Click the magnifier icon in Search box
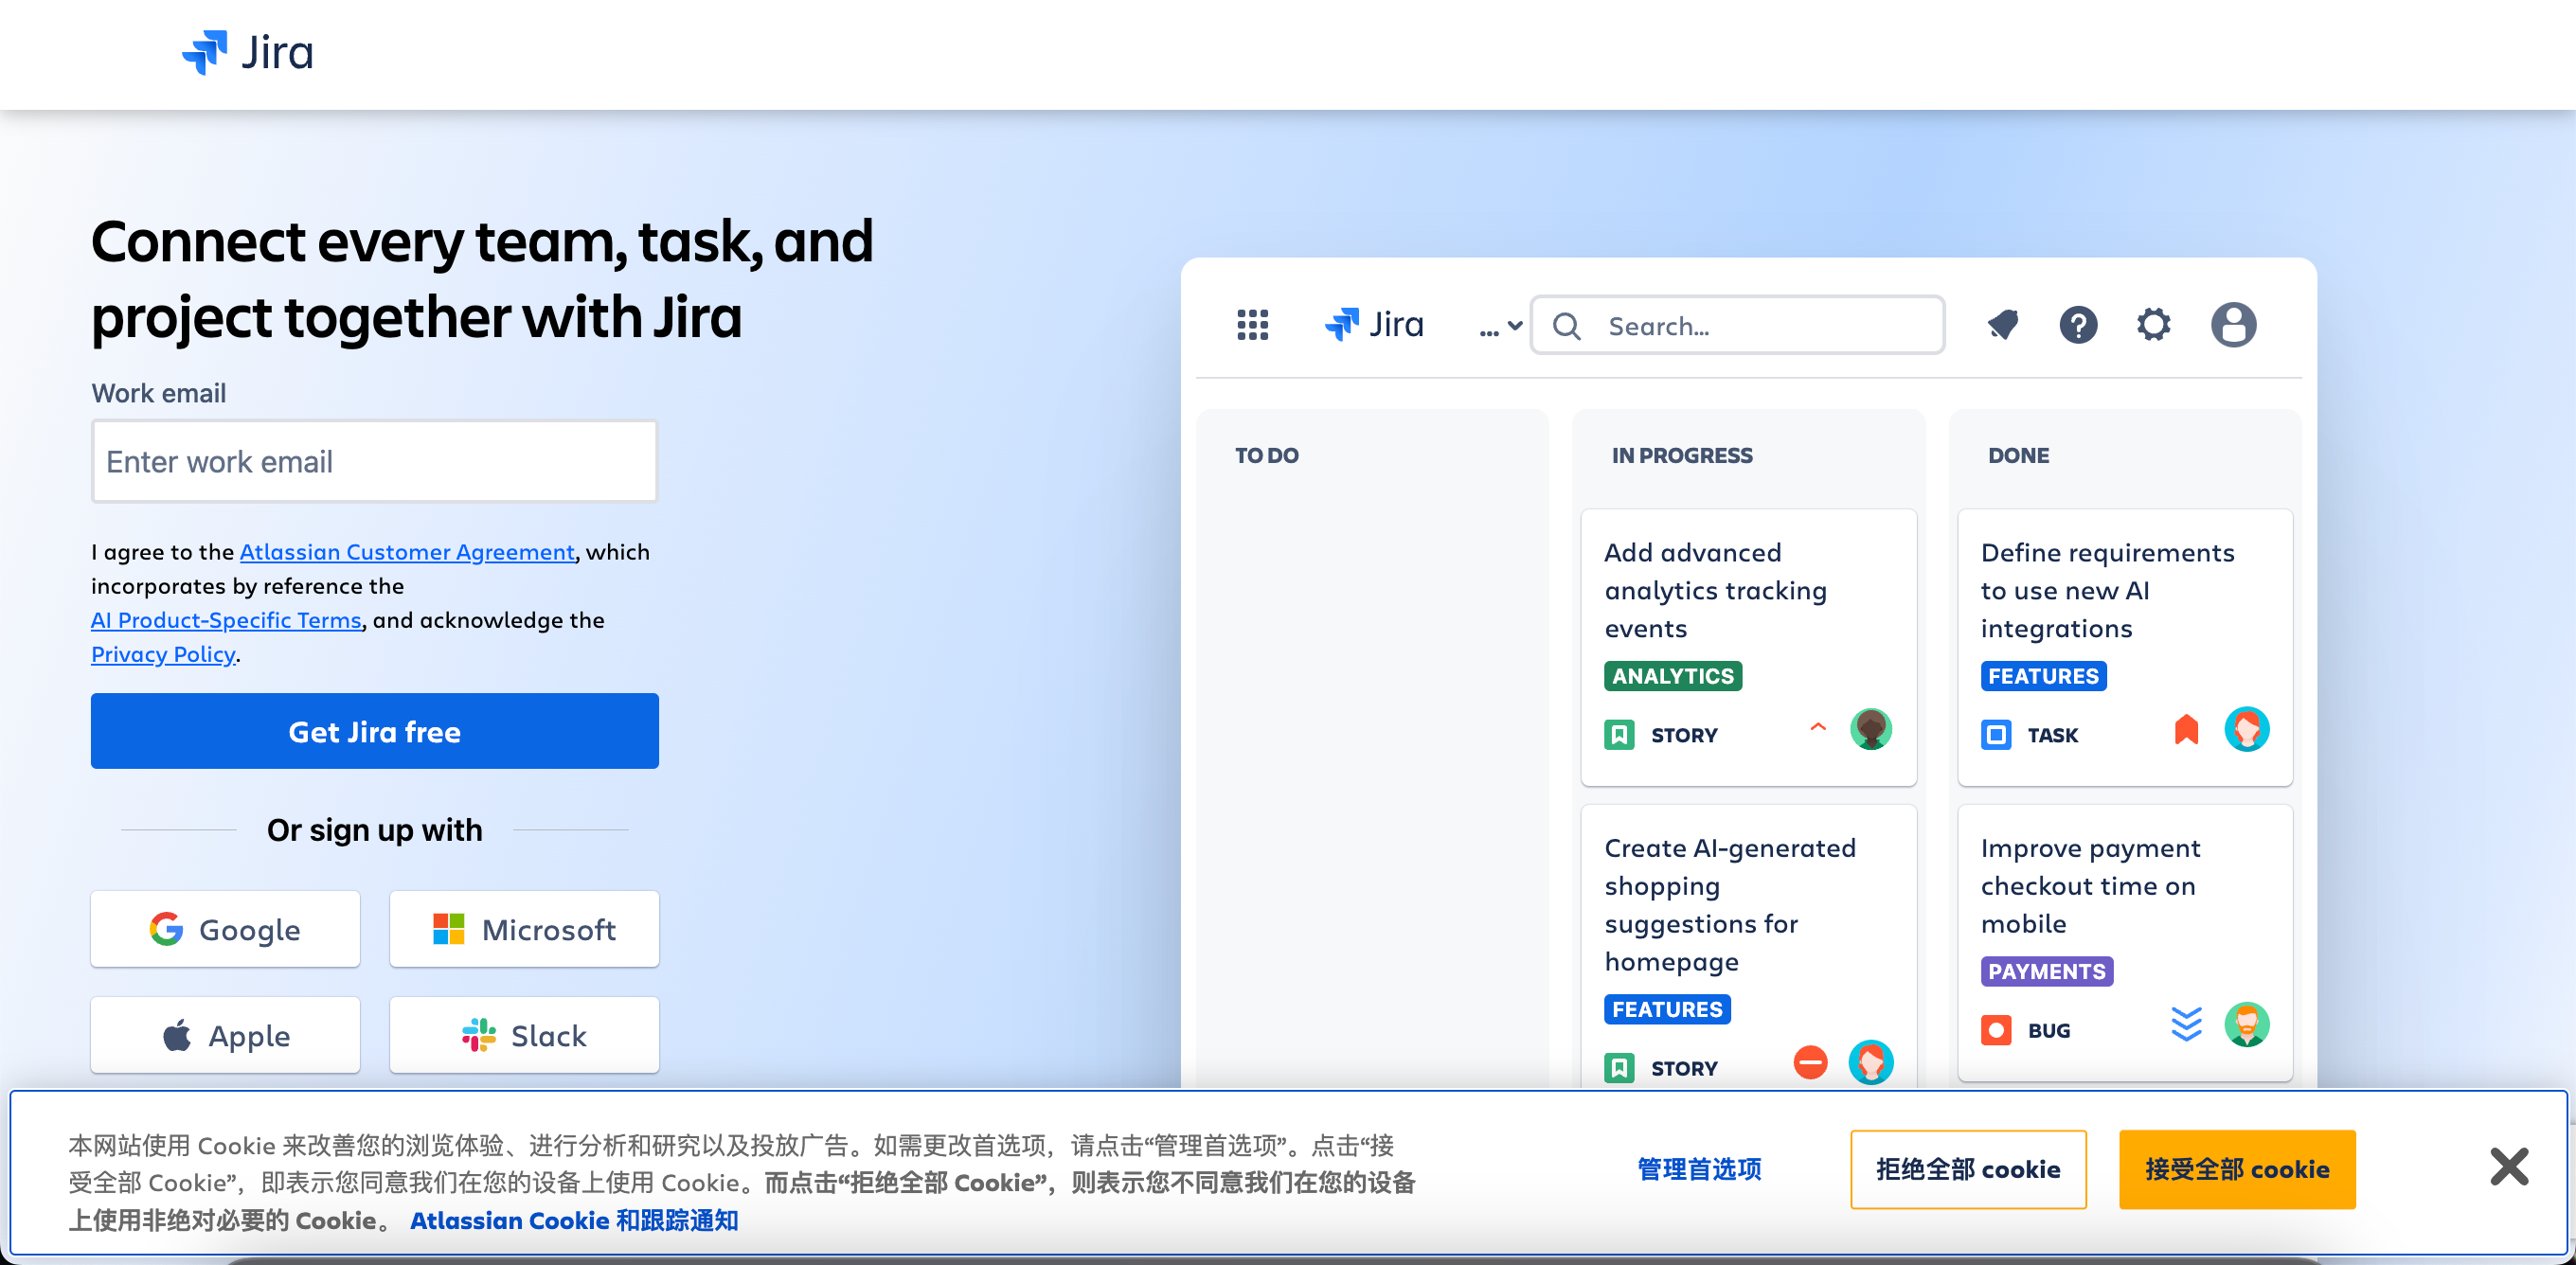The image size is (2576, 1265). point(1567,326)
